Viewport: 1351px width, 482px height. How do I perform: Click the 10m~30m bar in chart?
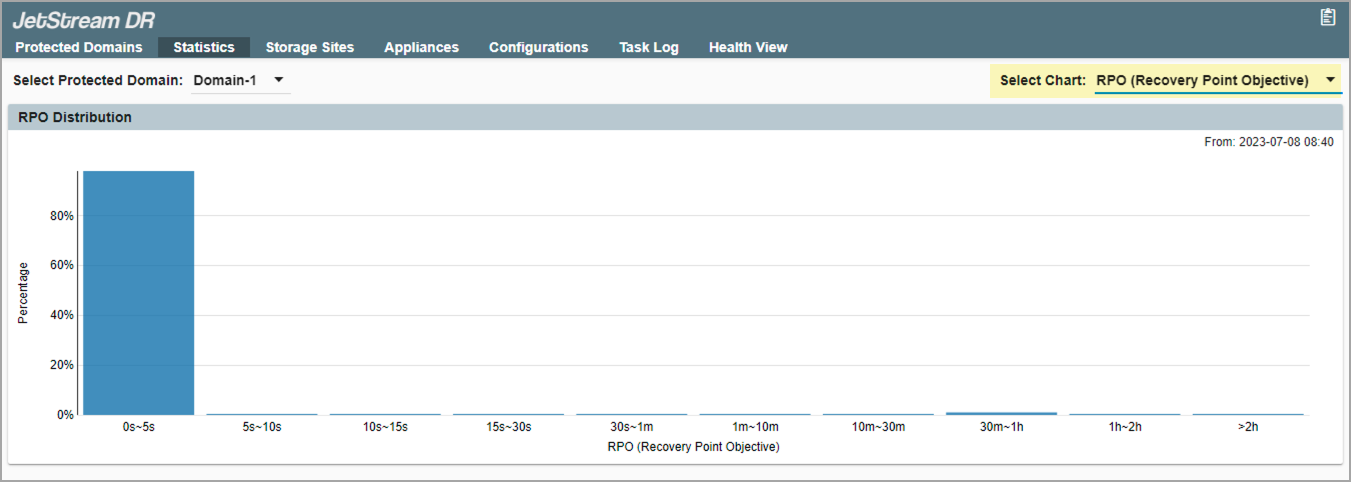[878, 414]
